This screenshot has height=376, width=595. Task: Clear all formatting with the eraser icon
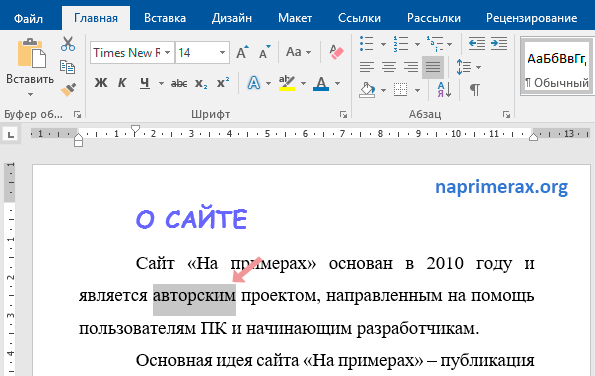(x=336, y=52)
